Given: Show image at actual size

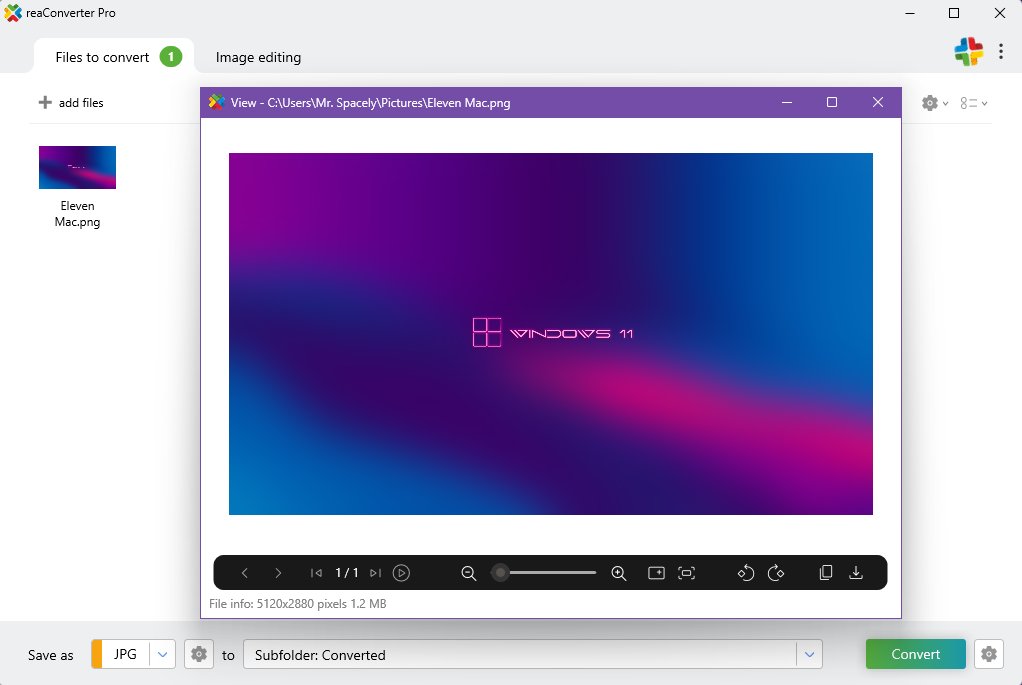Looking at the screenshot, I should [x=656, y=573].
